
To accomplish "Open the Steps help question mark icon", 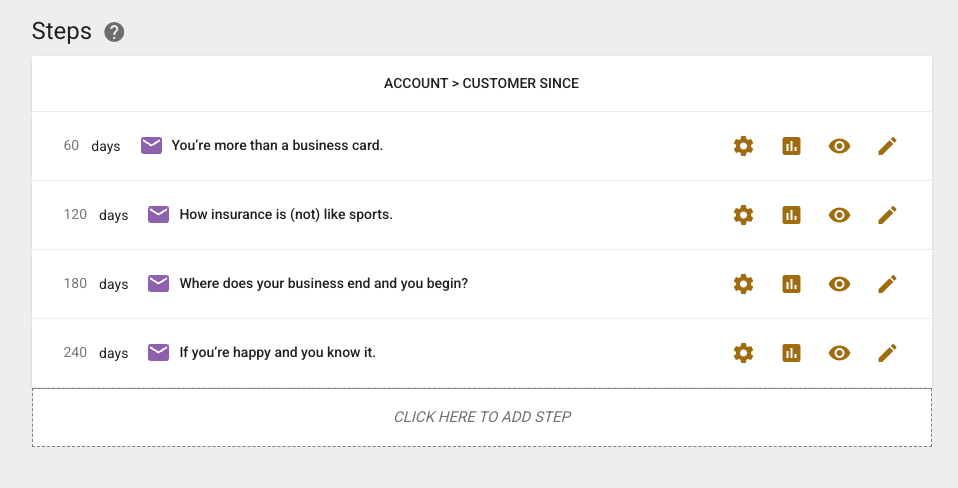I will tap(114, 32).
